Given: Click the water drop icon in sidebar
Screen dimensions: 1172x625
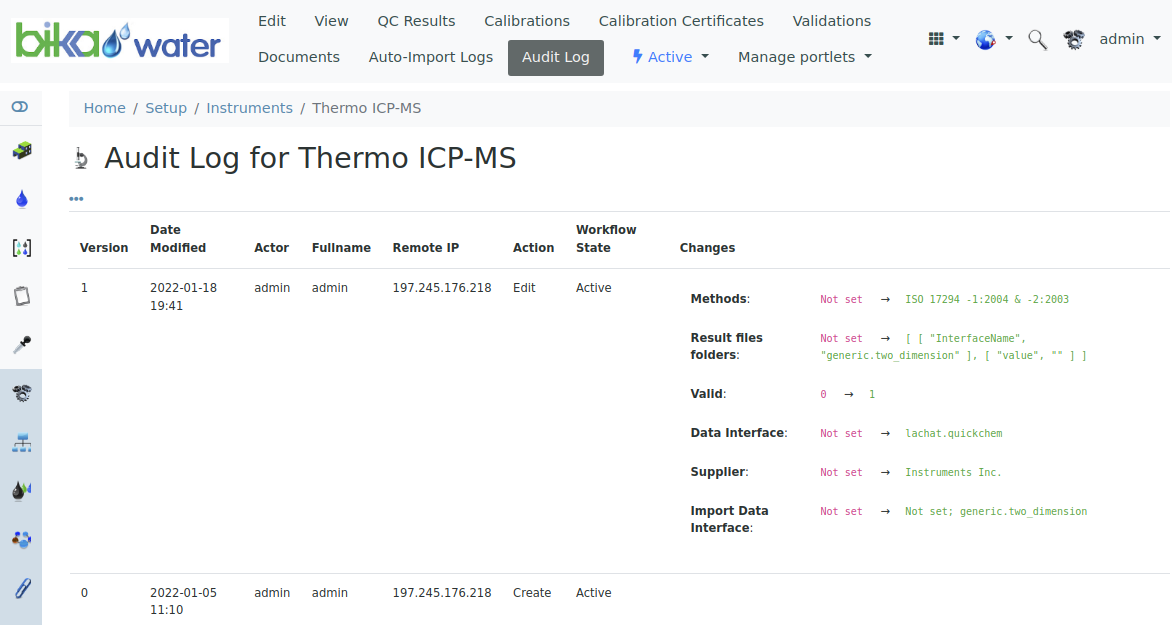Looking at the screenshot, I should coord(21,198).
